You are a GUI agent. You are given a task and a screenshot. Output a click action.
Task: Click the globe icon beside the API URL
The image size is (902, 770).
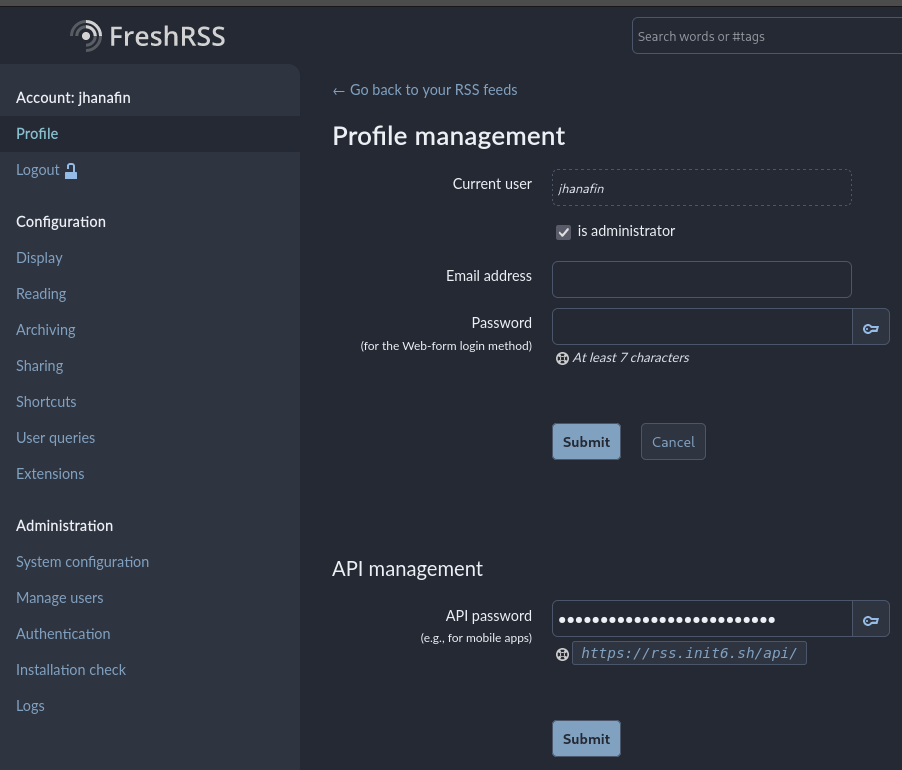click(562, 654)
